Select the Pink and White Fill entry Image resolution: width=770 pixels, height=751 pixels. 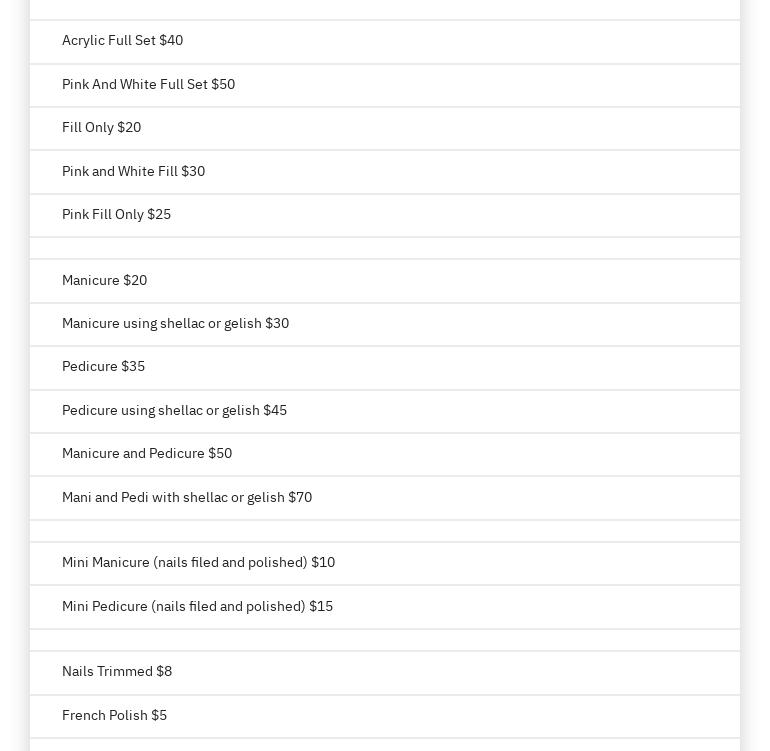[x=133, y=172]
